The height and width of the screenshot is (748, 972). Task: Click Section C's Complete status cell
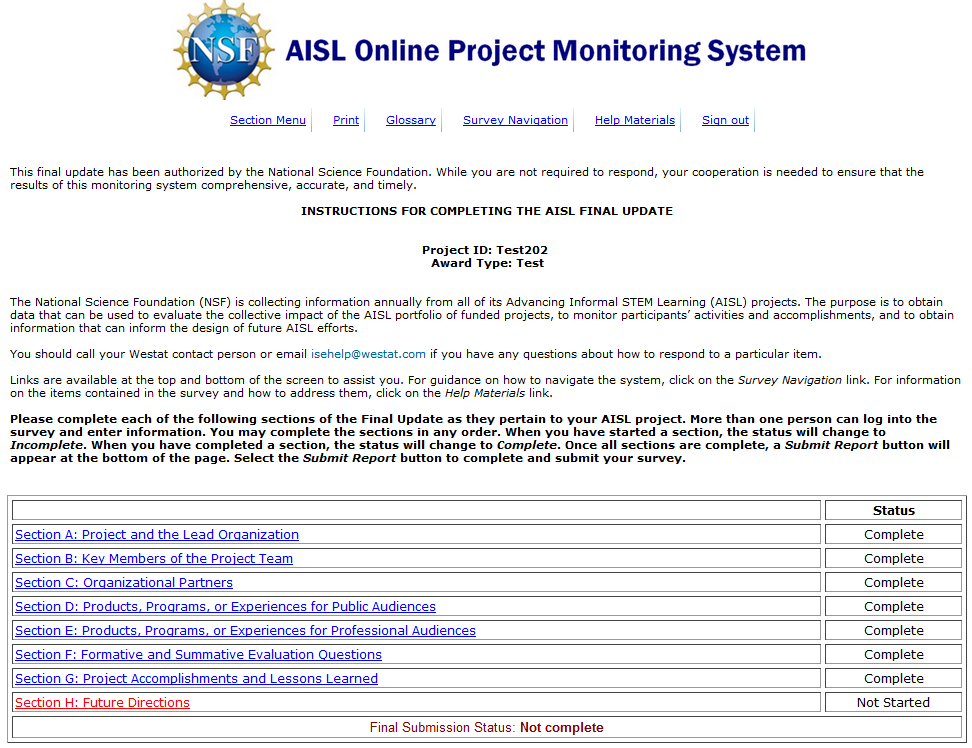tap(893, 583)
